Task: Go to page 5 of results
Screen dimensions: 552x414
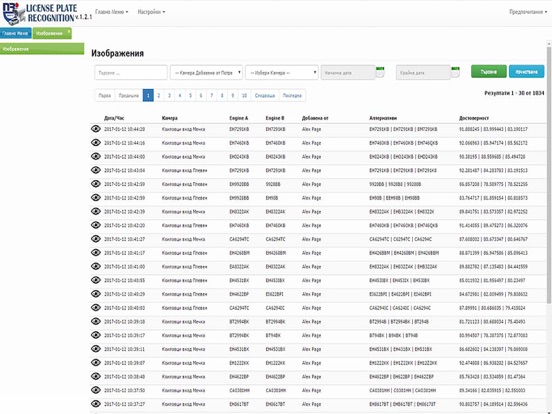Action: (x=190, y=95)
